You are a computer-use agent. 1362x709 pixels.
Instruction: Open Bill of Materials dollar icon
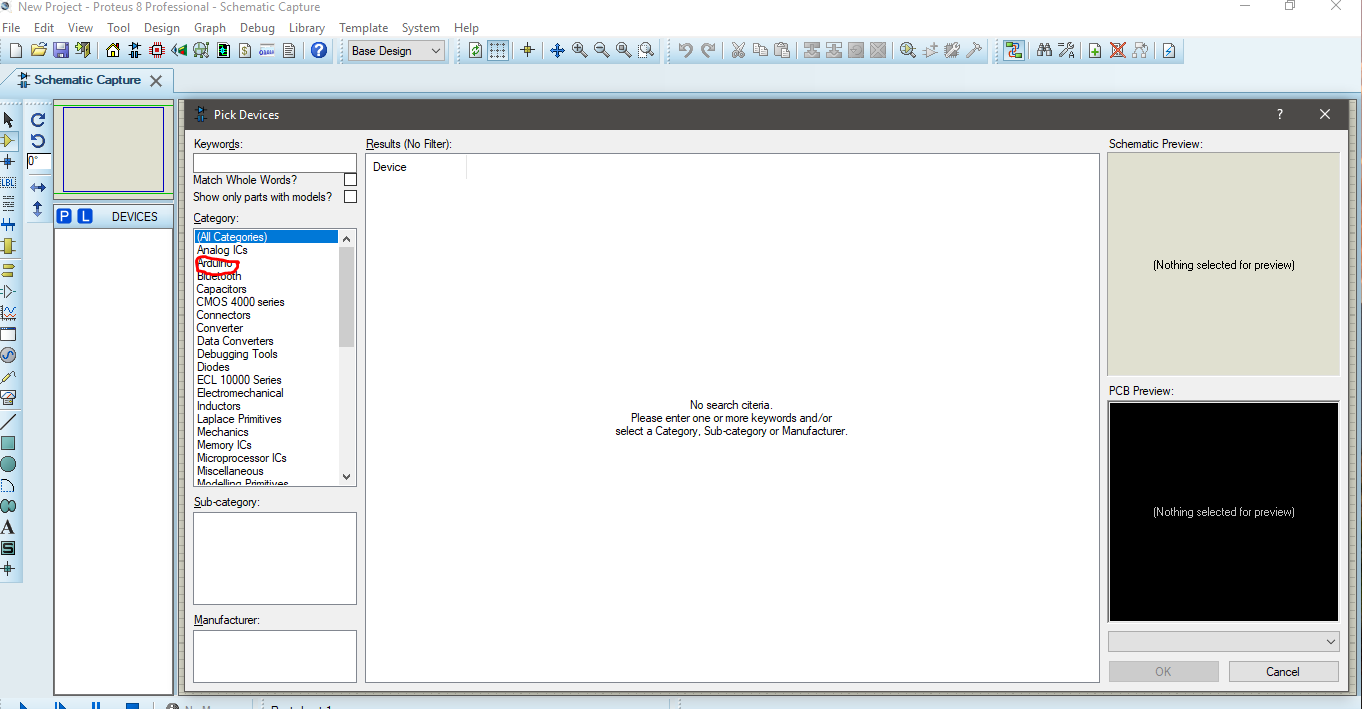(245, 50)
